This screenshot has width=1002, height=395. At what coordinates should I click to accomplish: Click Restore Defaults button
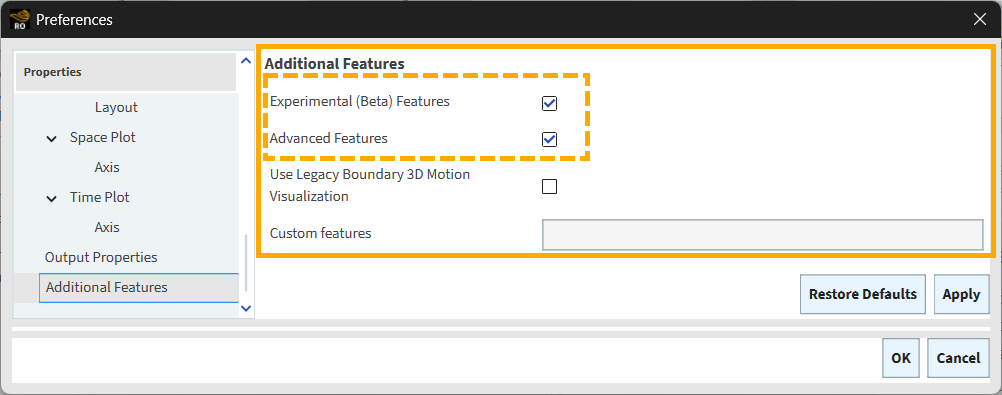(863, 294)
